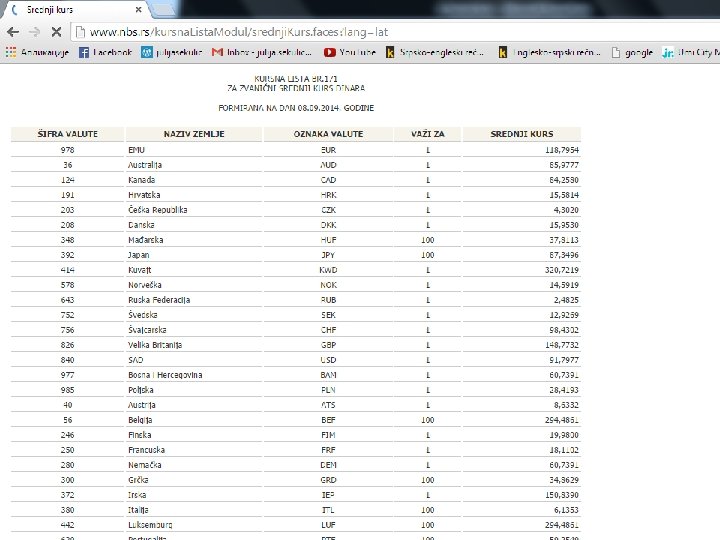Click the RUB currency code
Viewport: 720px width, 540px height.
point(328,300)
